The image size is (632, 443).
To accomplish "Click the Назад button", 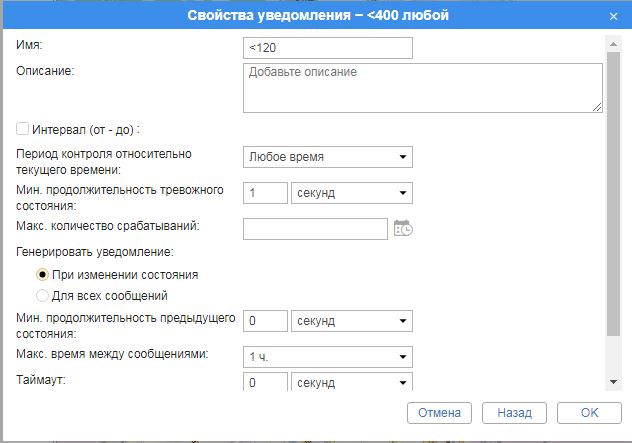I will point(514,413).
